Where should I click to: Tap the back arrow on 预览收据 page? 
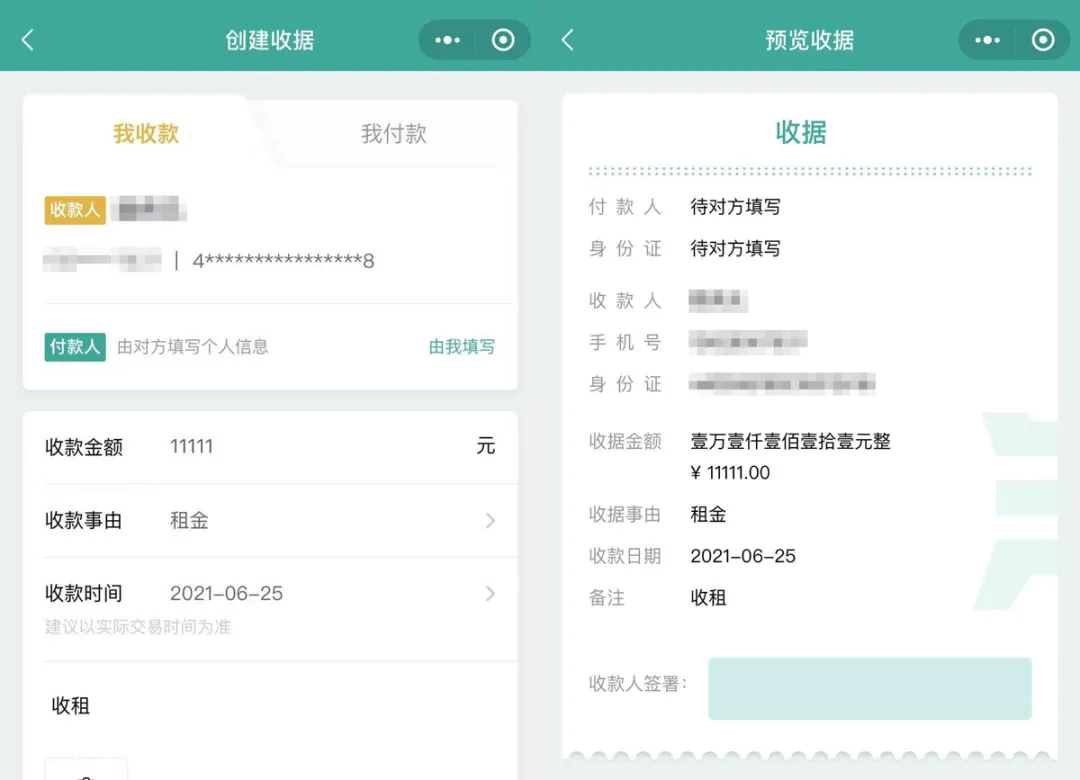[567, 40]
